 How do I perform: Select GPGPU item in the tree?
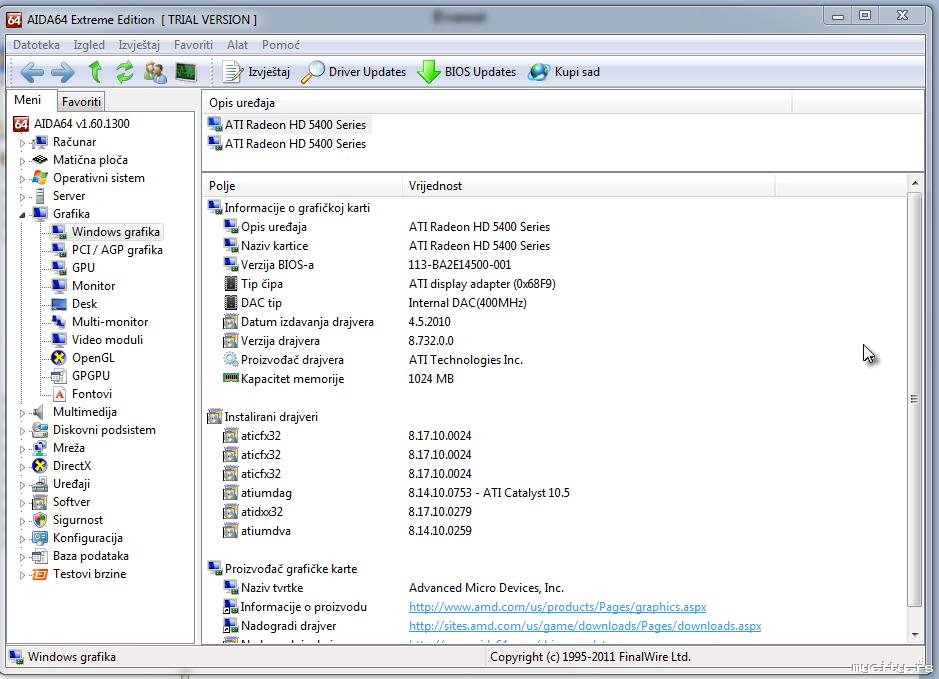[x=90, y=376]
